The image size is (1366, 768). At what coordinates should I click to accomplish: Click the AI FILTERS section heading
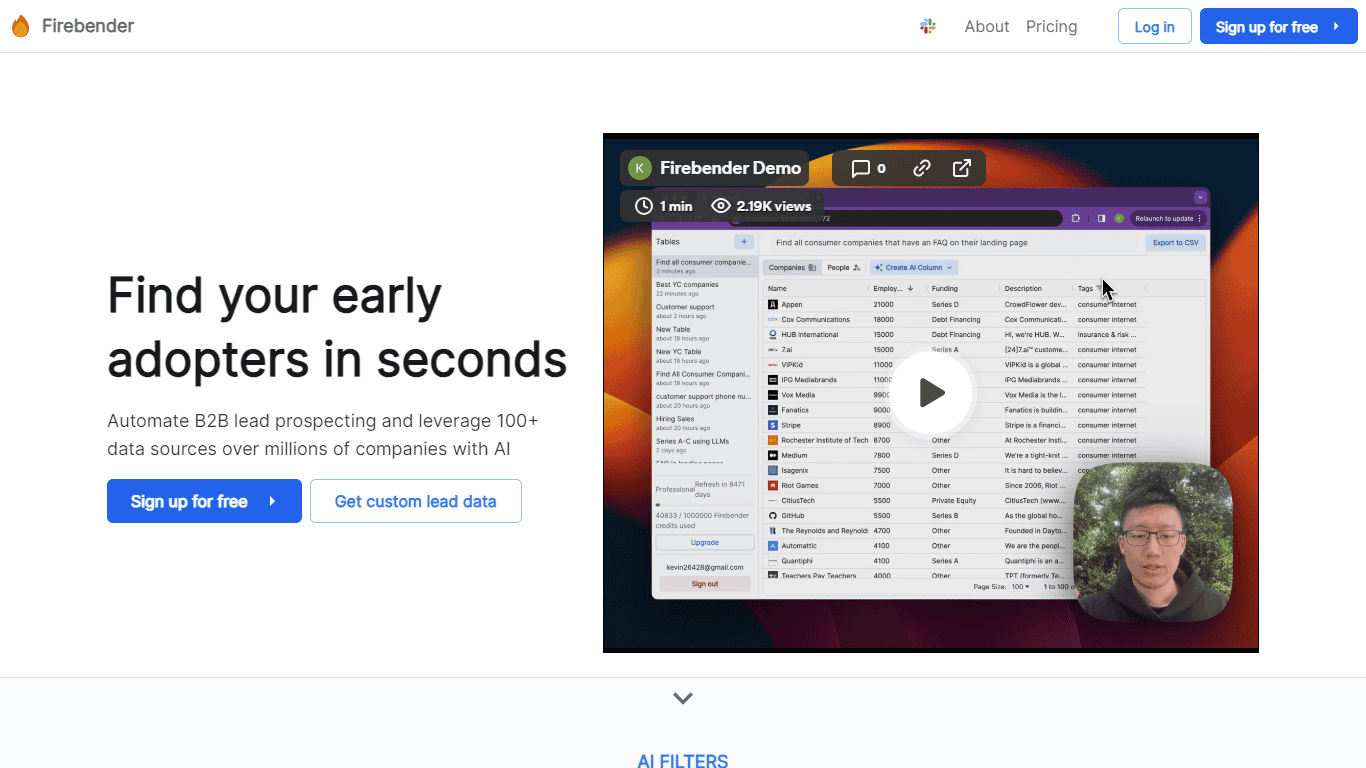[x=683, y=761]
